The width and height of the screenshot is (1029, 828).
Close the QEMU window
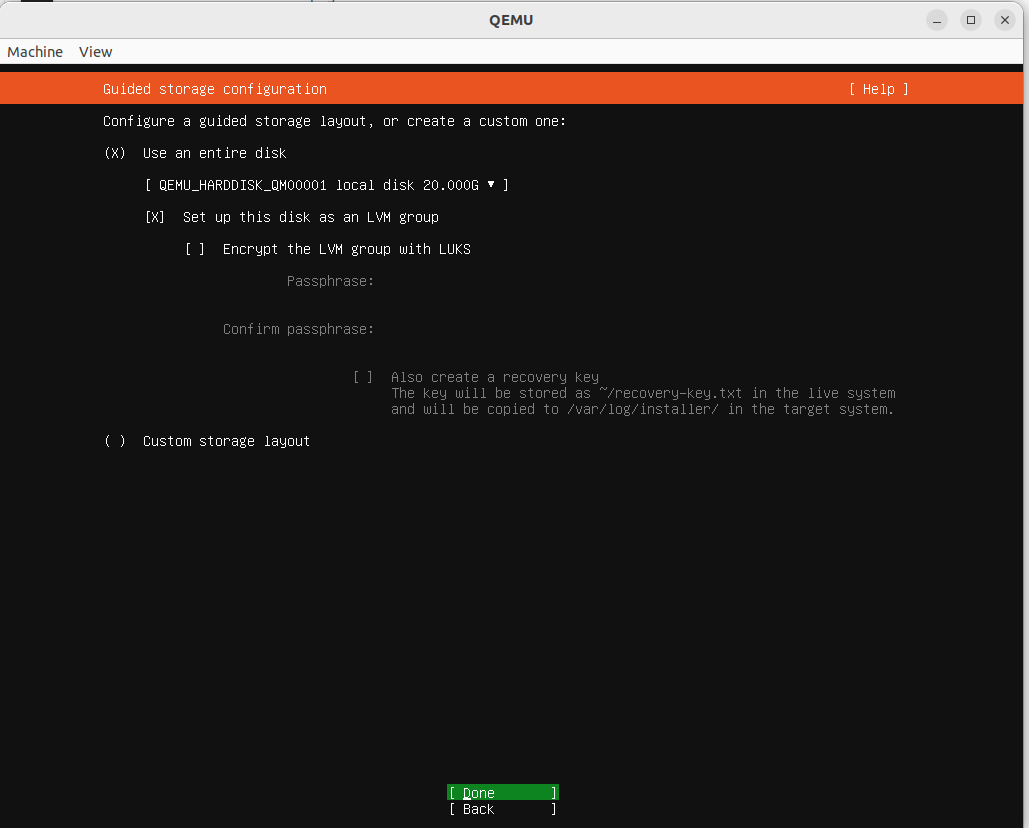(x=1004, y=19)
